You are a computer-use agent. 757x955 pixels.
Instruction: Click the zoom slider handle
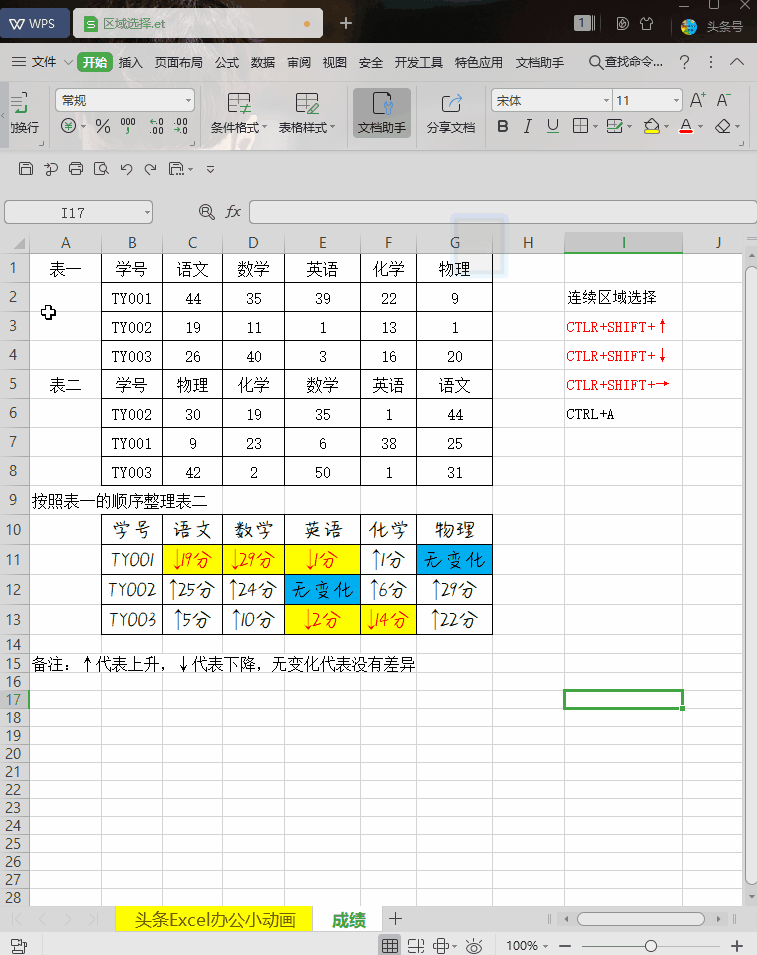tap(650, 945)
